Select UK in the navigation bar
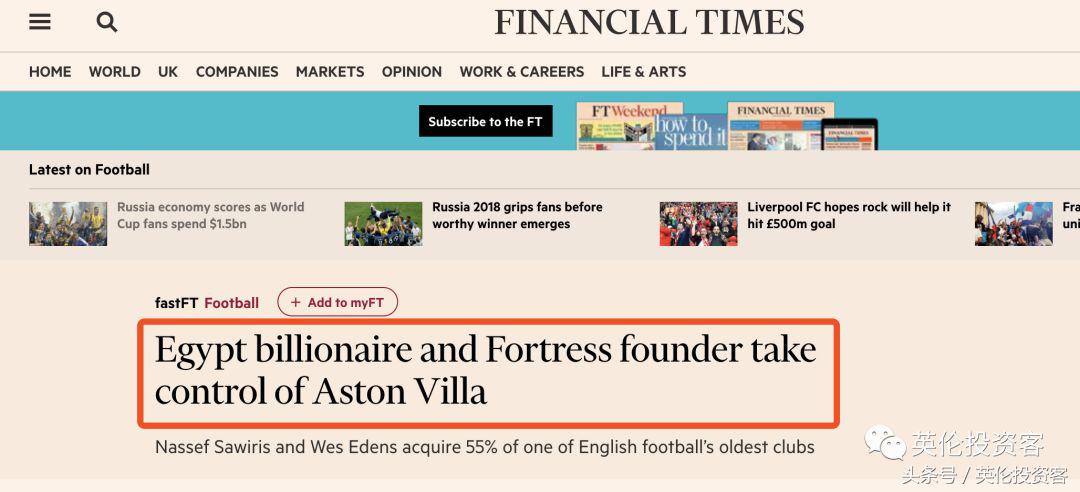The image size is (1080, 492). (x=168, y=72)
